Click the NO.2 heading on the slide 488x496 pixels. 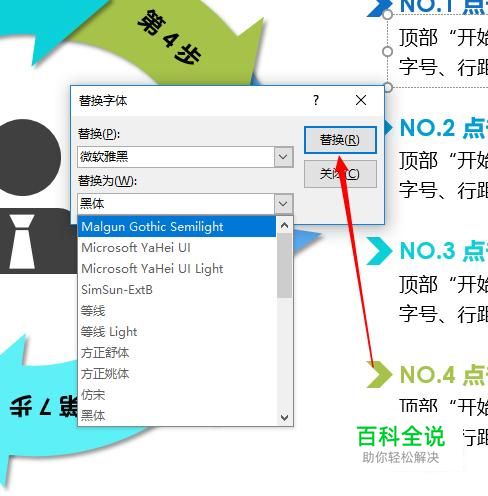pos(443,128)
